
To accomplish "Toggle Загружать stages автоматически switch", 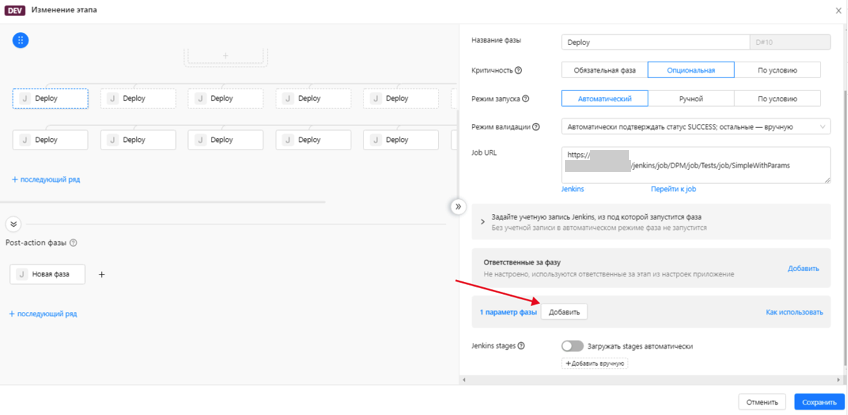I will pyautogui.click(x=572, y=346).
